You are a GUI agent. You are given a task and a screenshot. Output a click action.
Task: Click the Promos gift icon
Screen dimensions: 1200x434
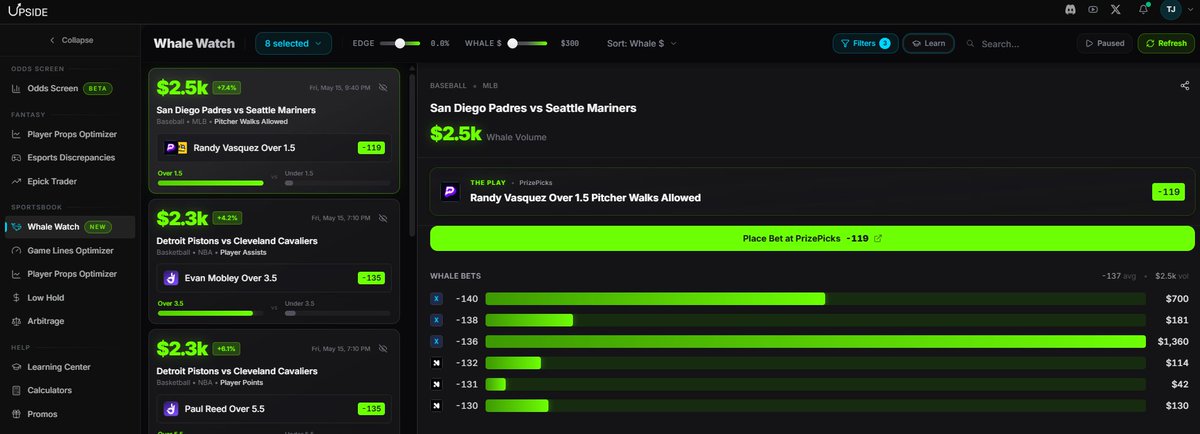(16, 414)
